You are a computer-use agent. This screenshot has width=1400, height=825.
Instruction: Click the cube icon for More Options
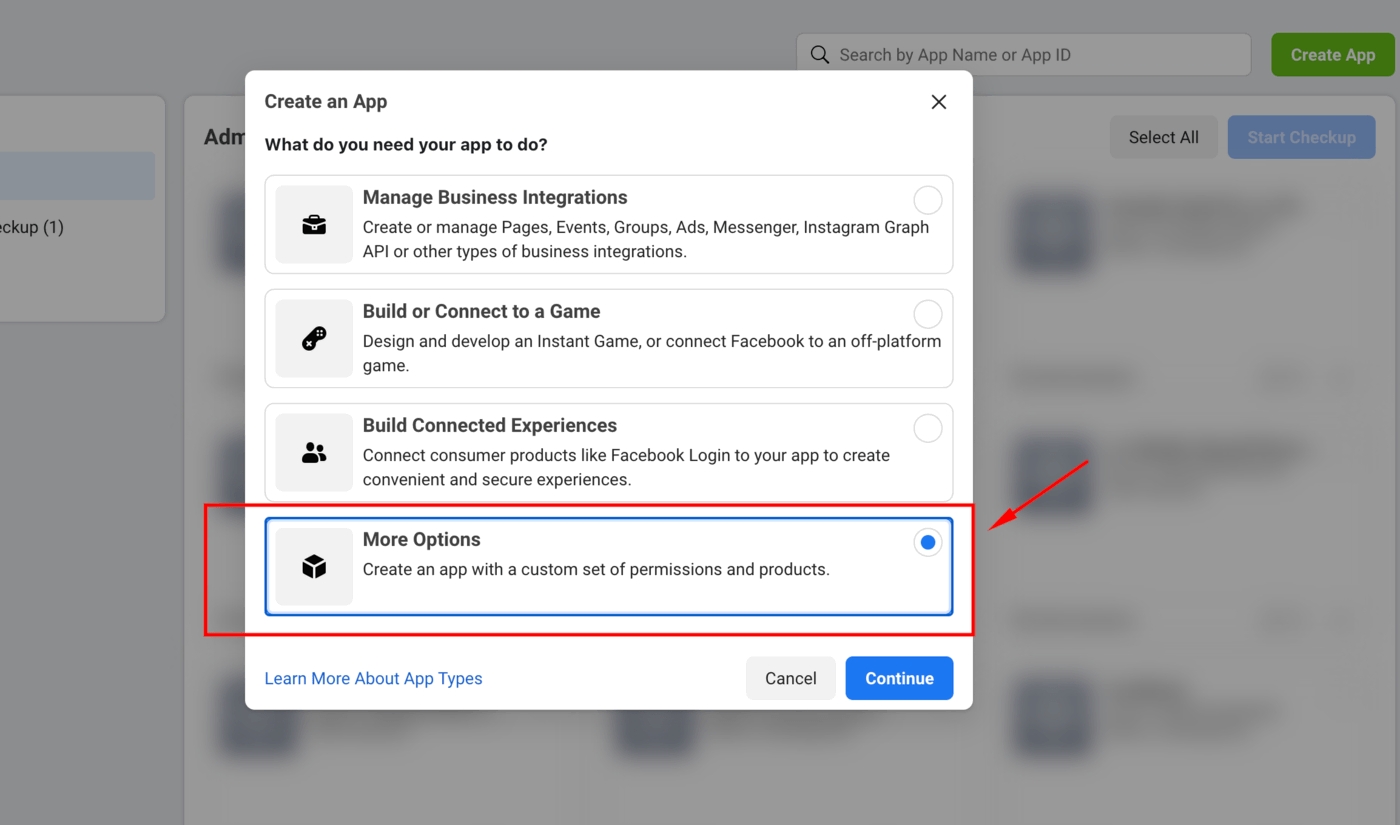coord(314,567)
